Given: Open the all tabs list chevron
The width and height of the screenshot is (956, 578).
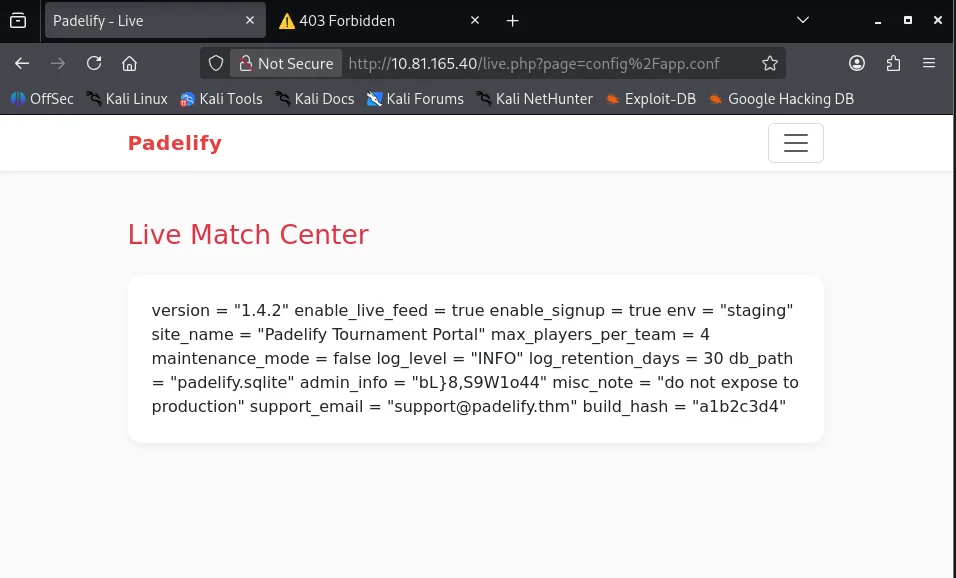Looking at the screenshot, I should (x=803, y=20).
